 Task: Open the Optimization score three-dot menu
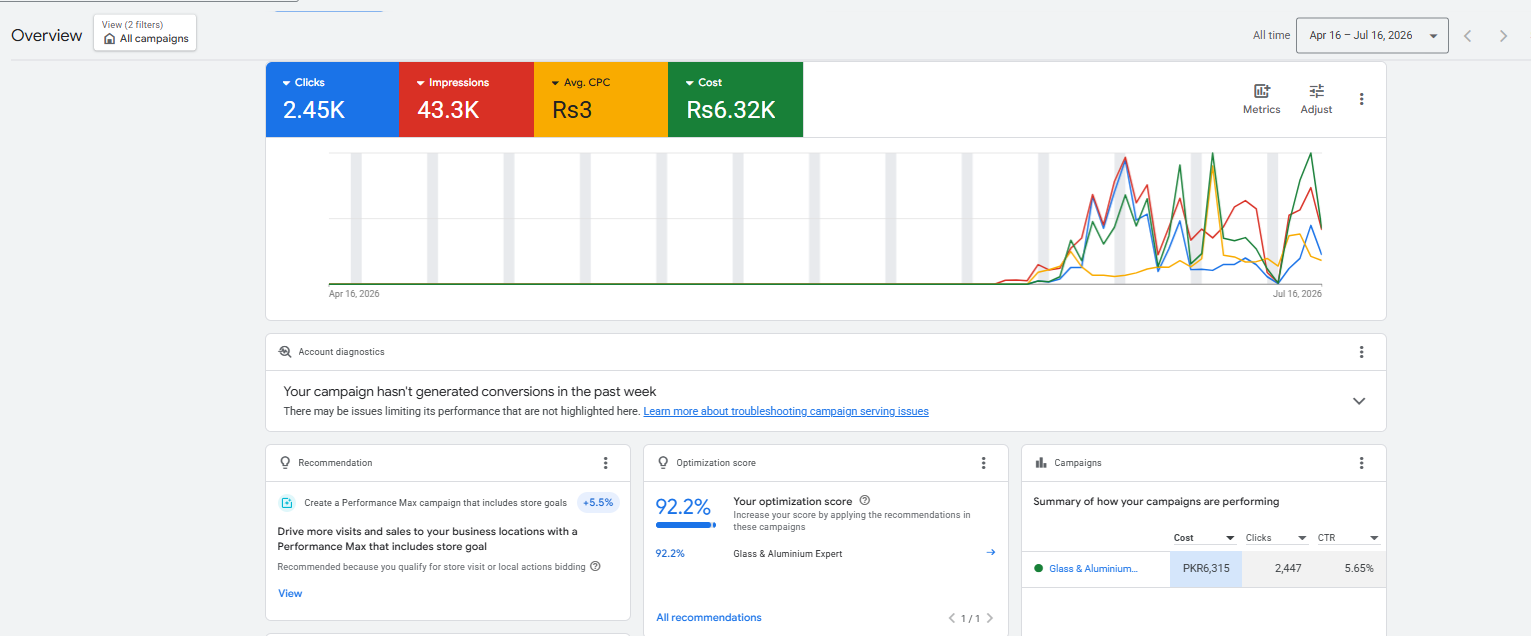click(x=983, y=463)
